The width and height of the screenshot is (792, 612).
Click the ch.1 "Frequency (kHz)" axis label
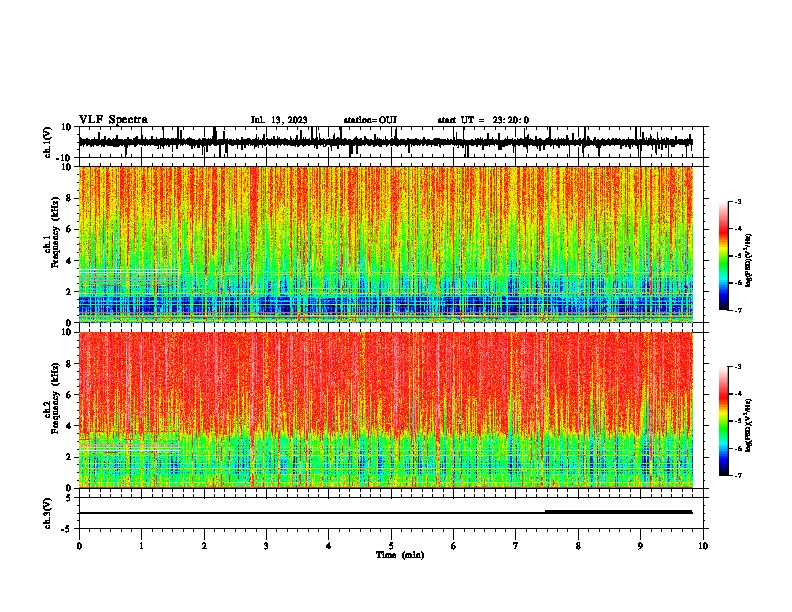point(55,232)
